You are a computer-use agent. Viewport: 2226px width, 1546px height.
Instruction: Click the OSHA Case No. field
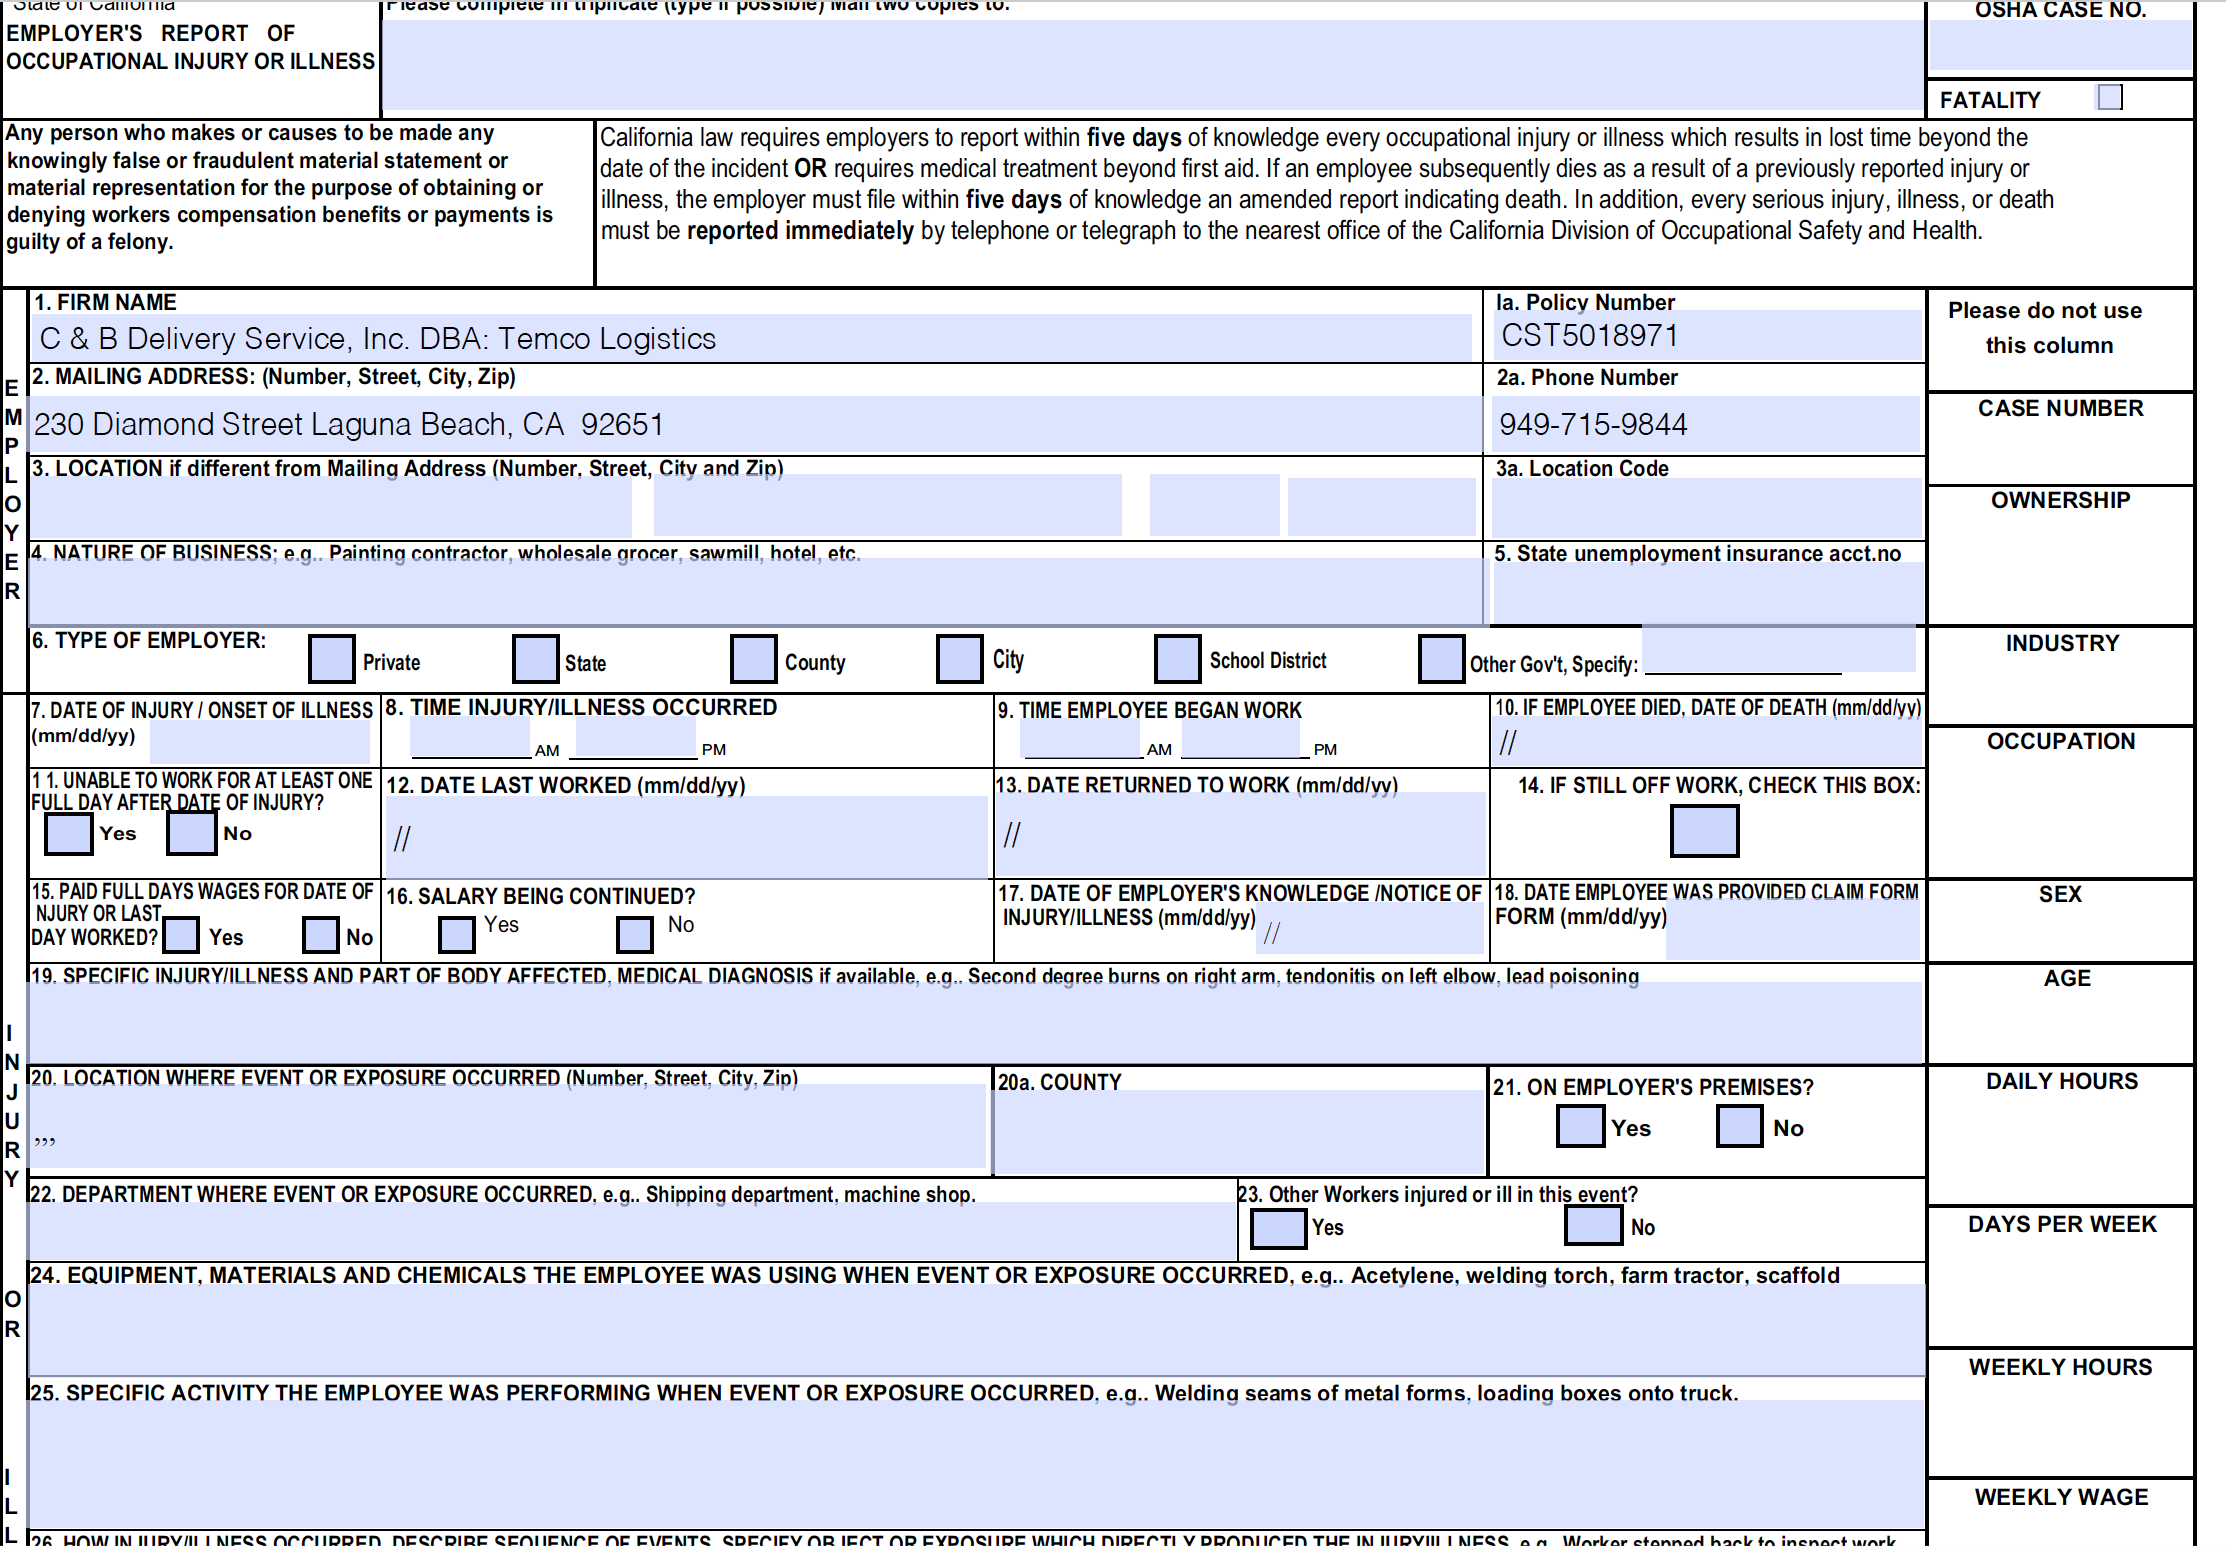[2060, 45]
